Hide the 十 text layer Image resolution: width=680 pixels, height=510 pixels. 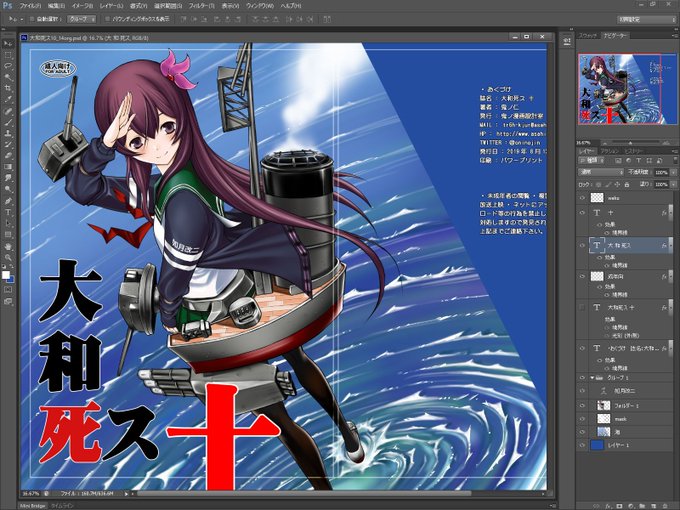pyautogui.click(x=582, y=212)
